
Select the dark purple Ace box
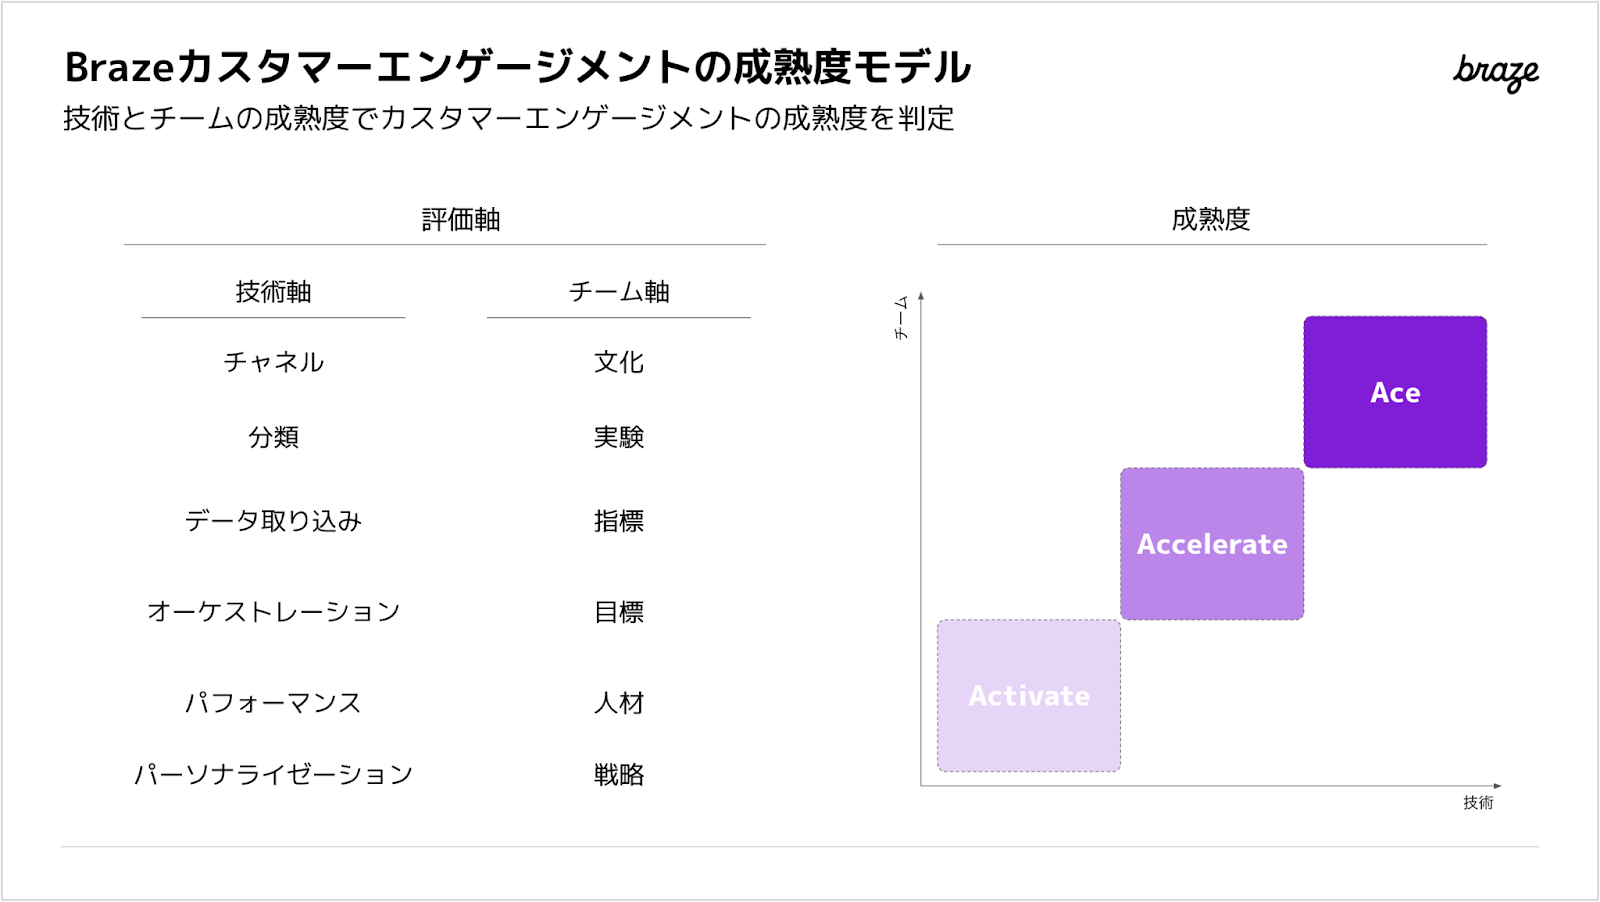click(x=1395, y=392)
